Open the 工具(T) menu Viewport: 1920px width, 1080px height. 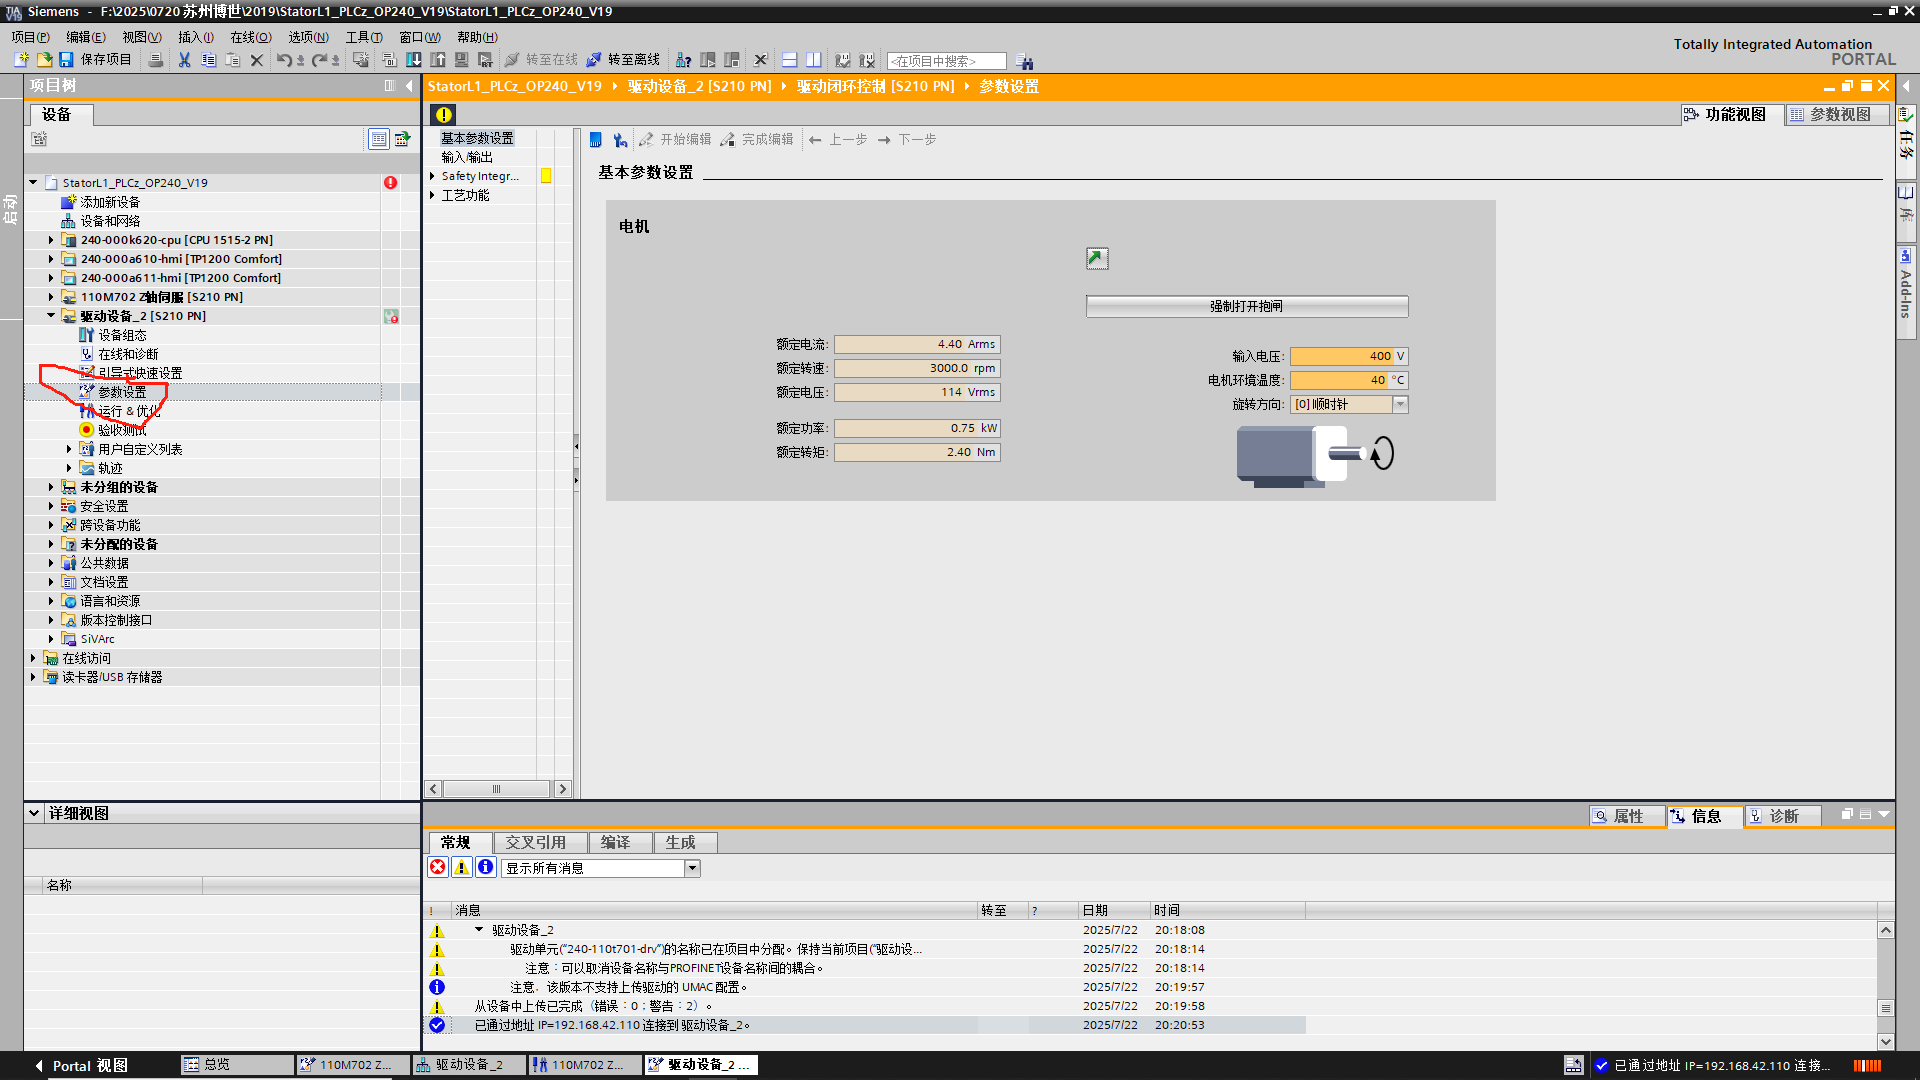[x=364, y=37]
